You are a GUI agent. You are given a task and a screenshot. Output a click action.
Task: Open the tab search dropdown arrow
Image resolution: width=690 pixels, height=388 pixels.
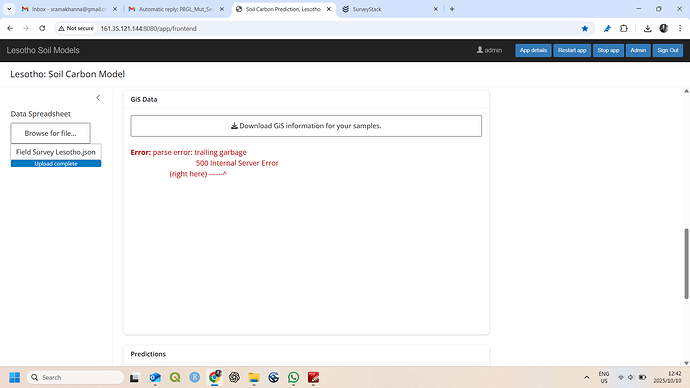coord(9,9)
